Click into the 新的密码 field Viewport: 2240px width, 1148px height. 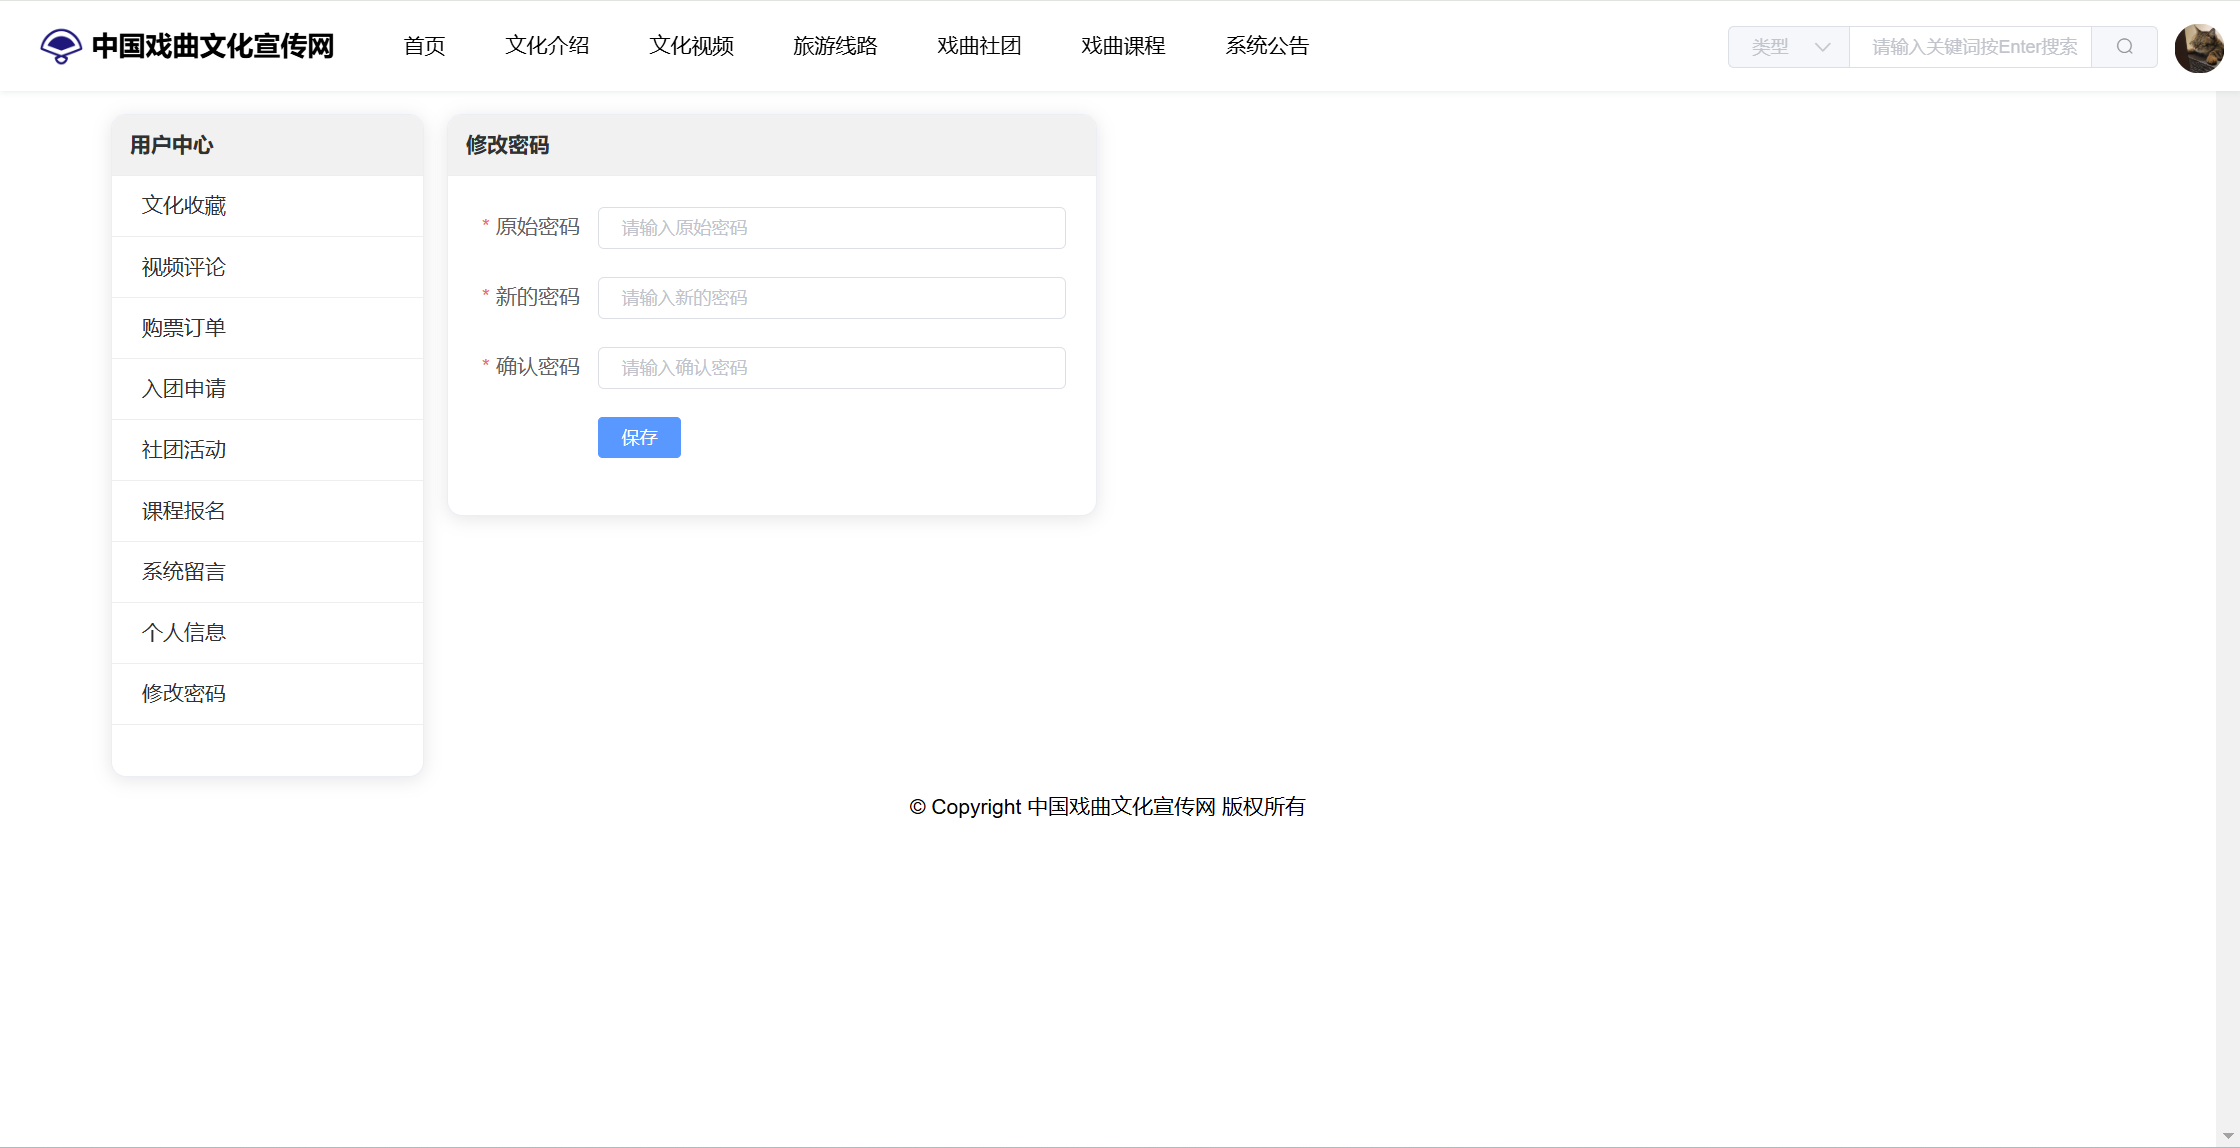[x=831, y=298]
